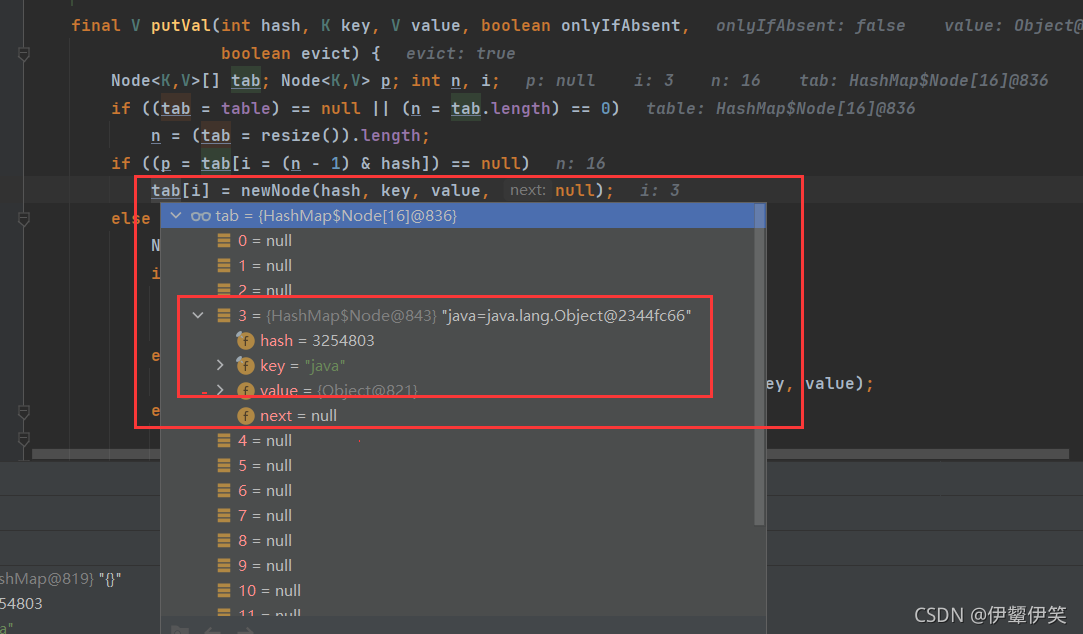The height and width of the screenshot is (634, 1083).
Task: Click the "p: null" inline debug value
Action: [x=560, y=81]
